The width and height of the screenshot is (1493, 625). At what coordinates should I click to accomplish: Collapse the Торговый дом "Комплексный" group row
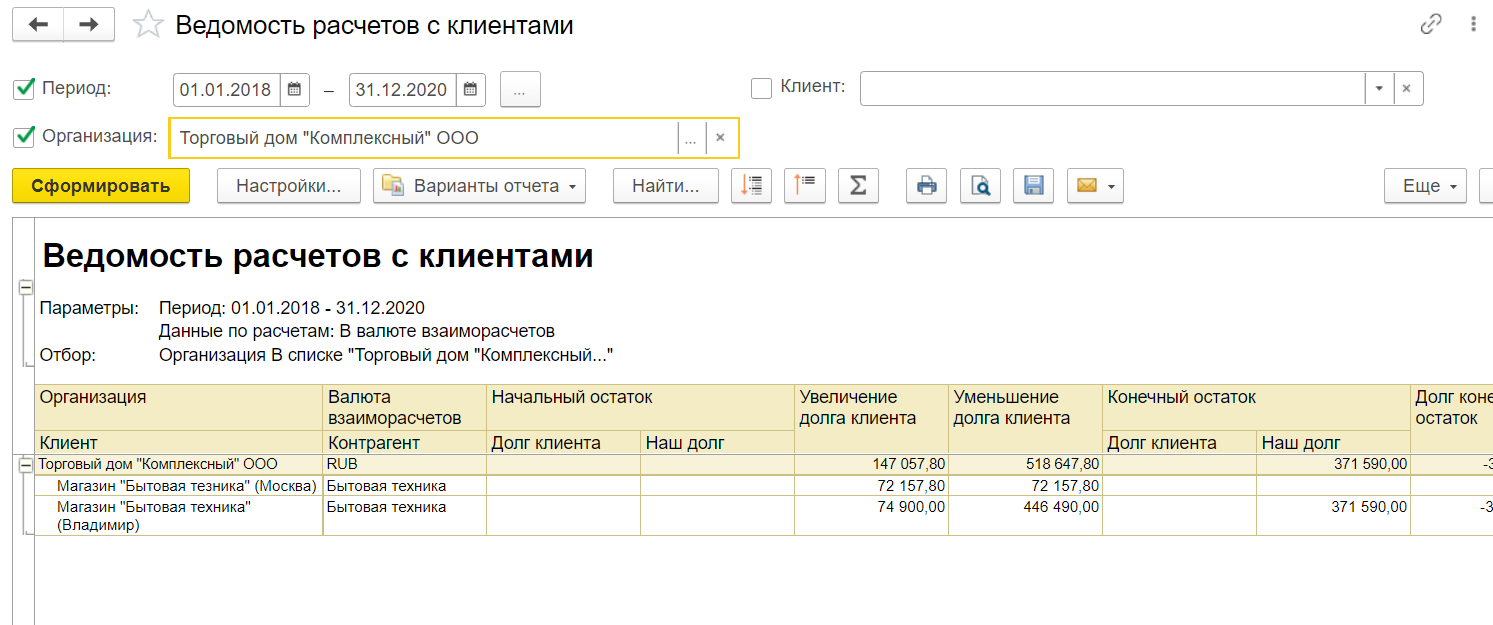[25, 465]
